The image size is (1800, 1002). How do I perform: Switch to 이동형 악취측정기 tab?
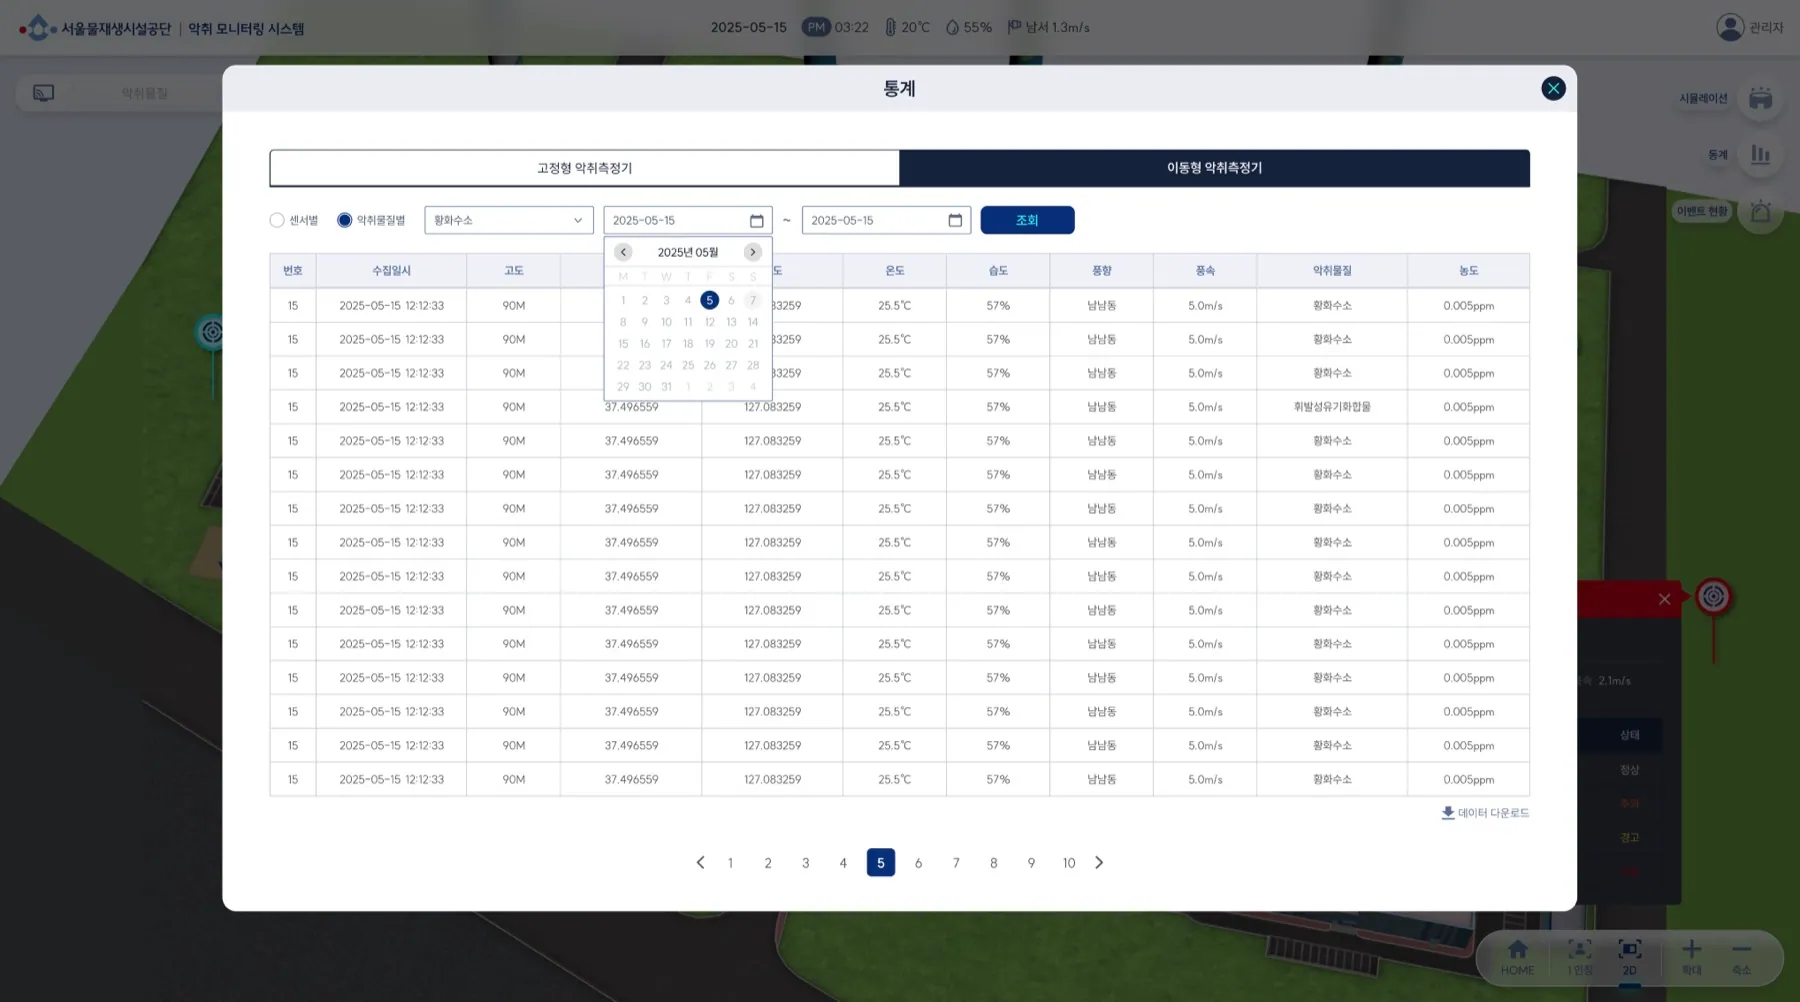point(1215,168)
